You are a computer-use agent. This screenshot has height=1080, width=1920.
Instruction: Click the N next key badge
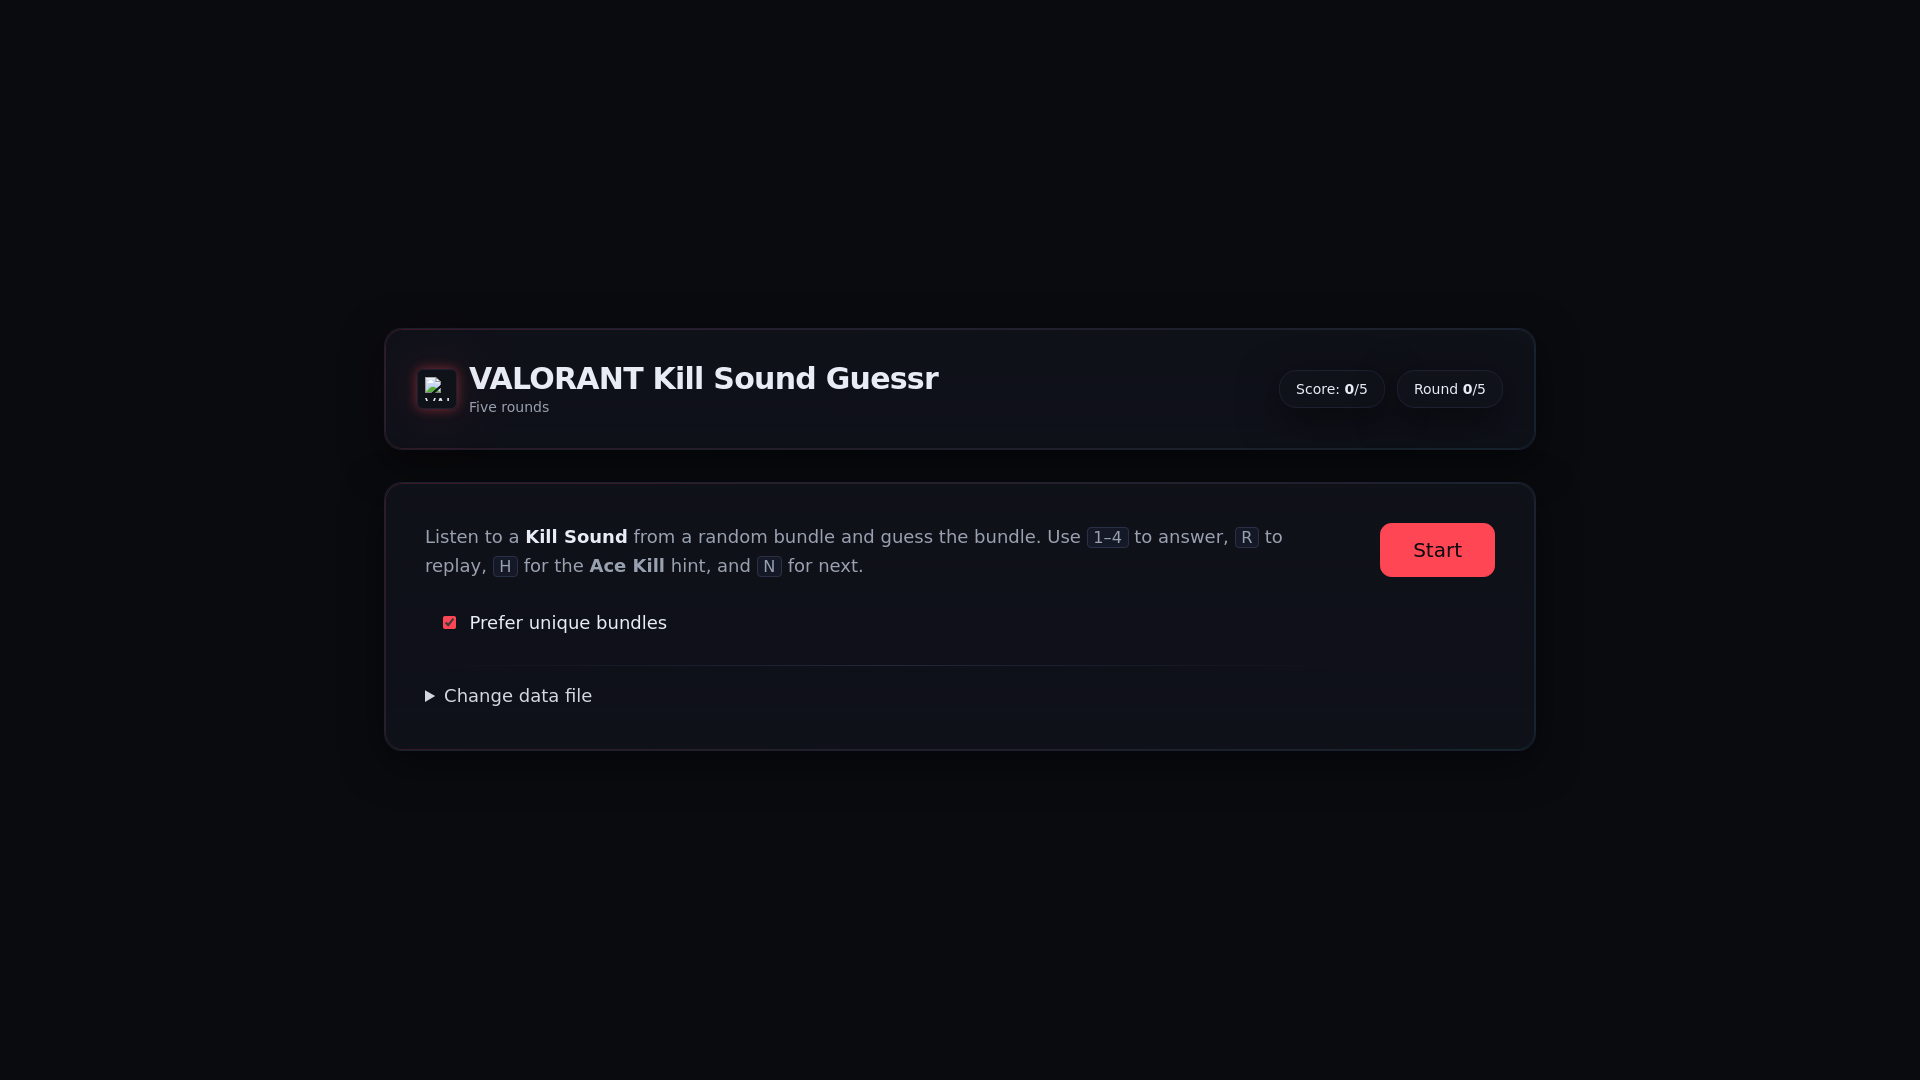(x=769, y=567)
